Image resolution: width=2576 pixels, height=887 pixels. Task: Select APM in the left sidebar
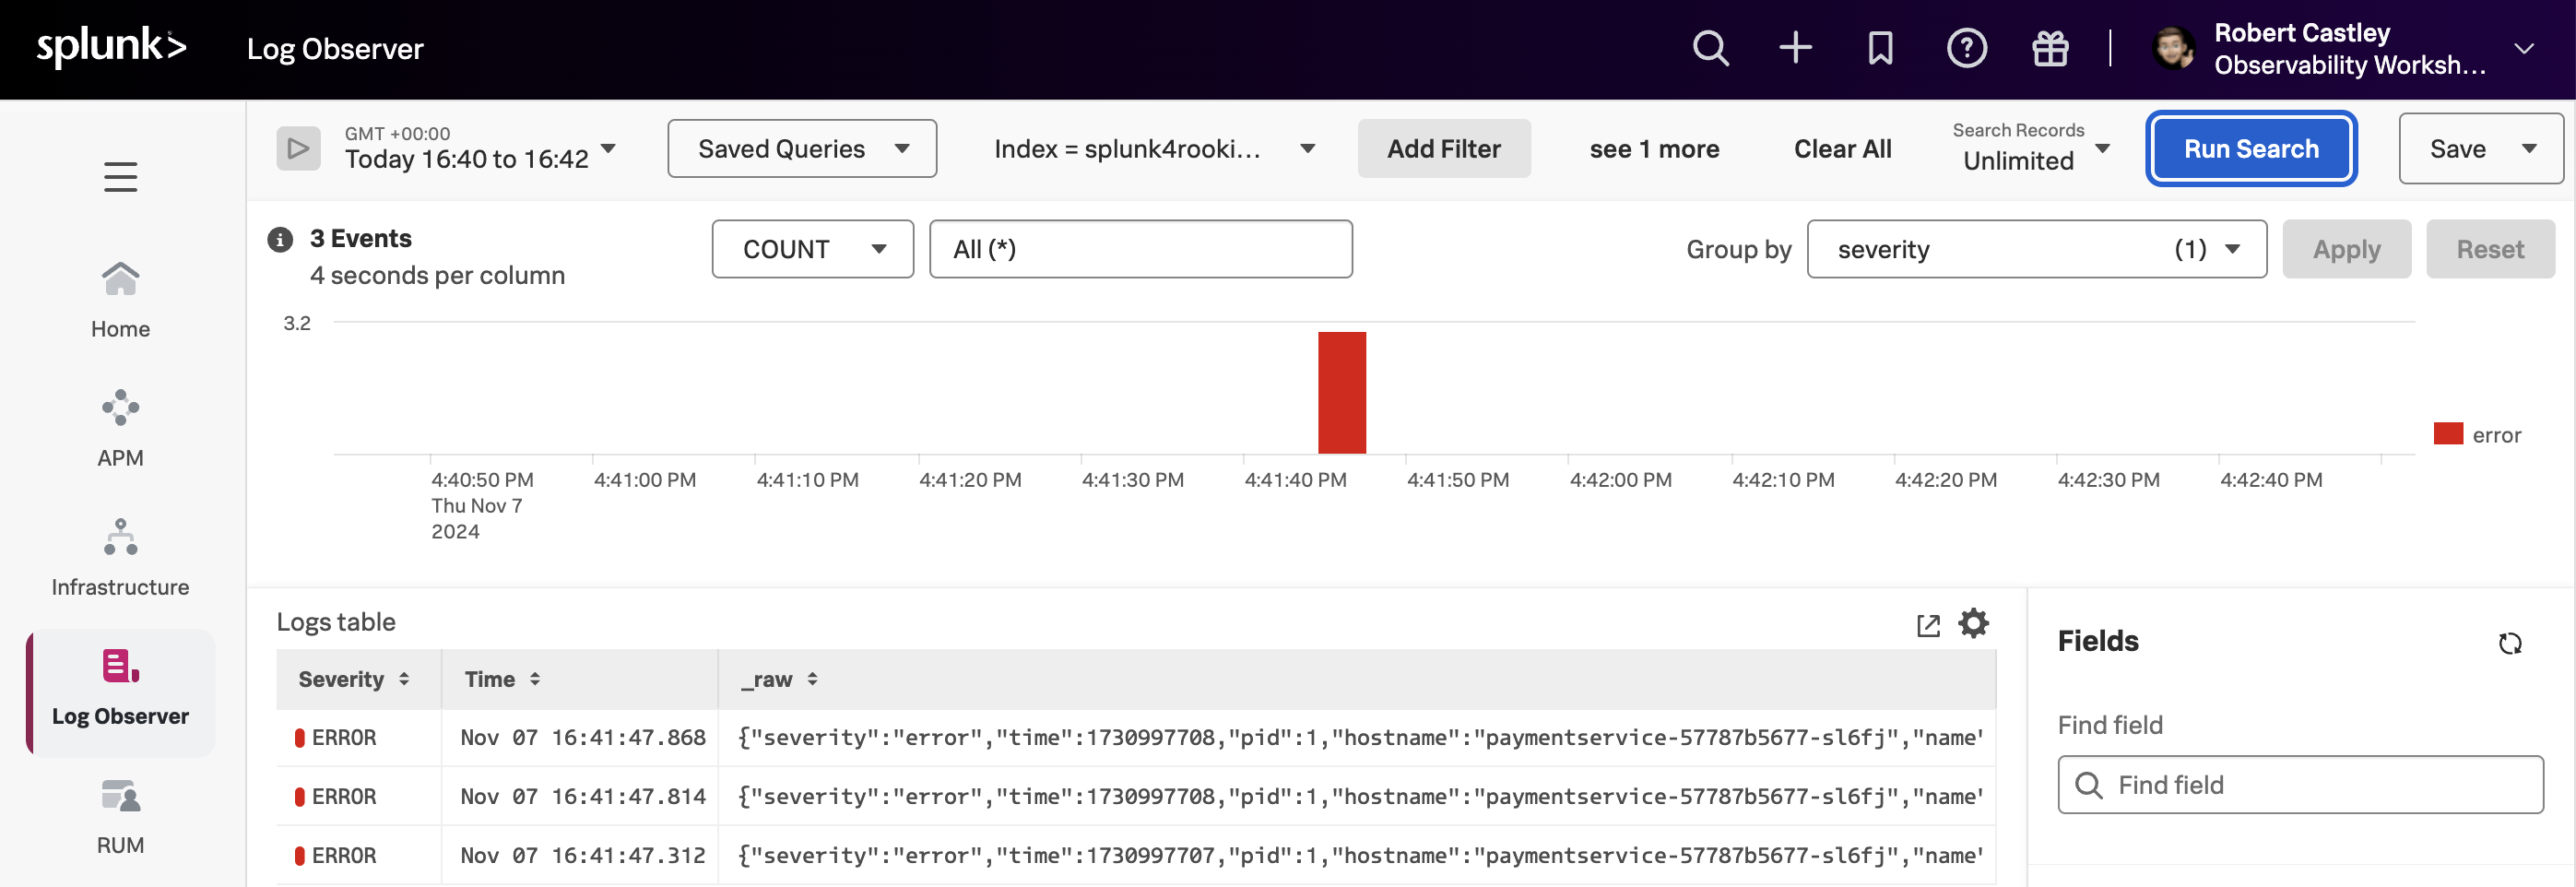coord(120,427)
